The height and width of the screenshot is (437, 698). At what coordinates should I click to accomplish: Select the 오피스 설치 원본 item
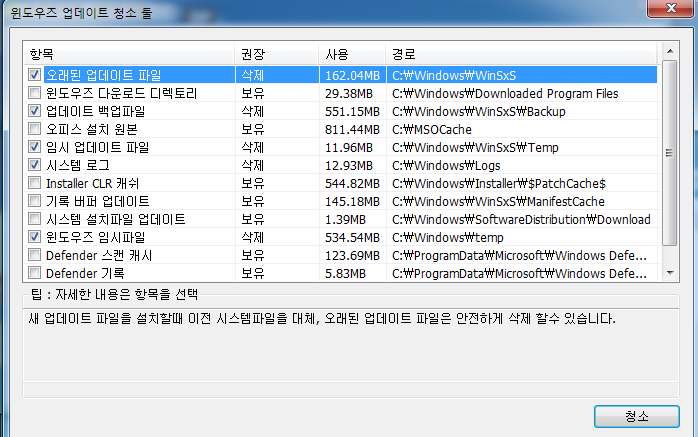(92, 129)
